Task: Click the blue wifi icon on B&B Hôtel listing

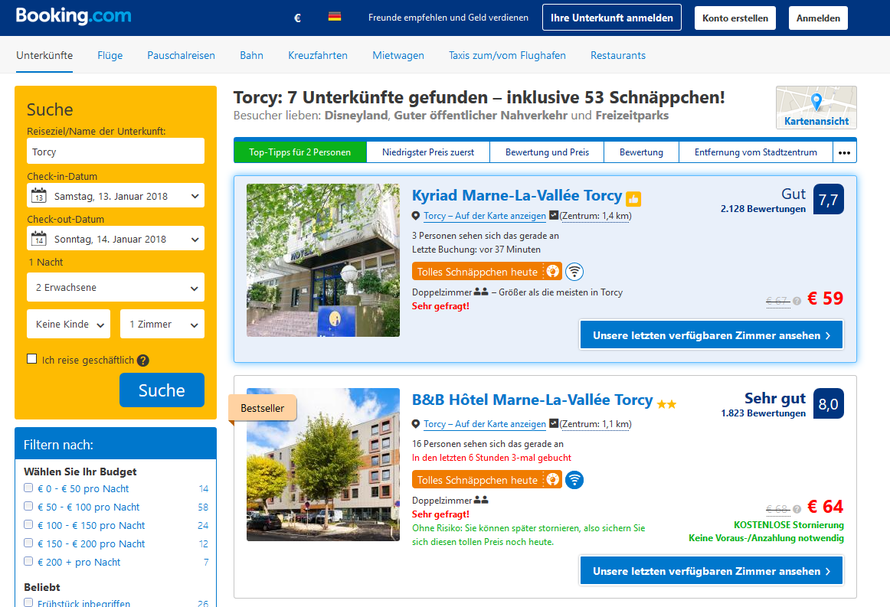Action: click(574, 480)
